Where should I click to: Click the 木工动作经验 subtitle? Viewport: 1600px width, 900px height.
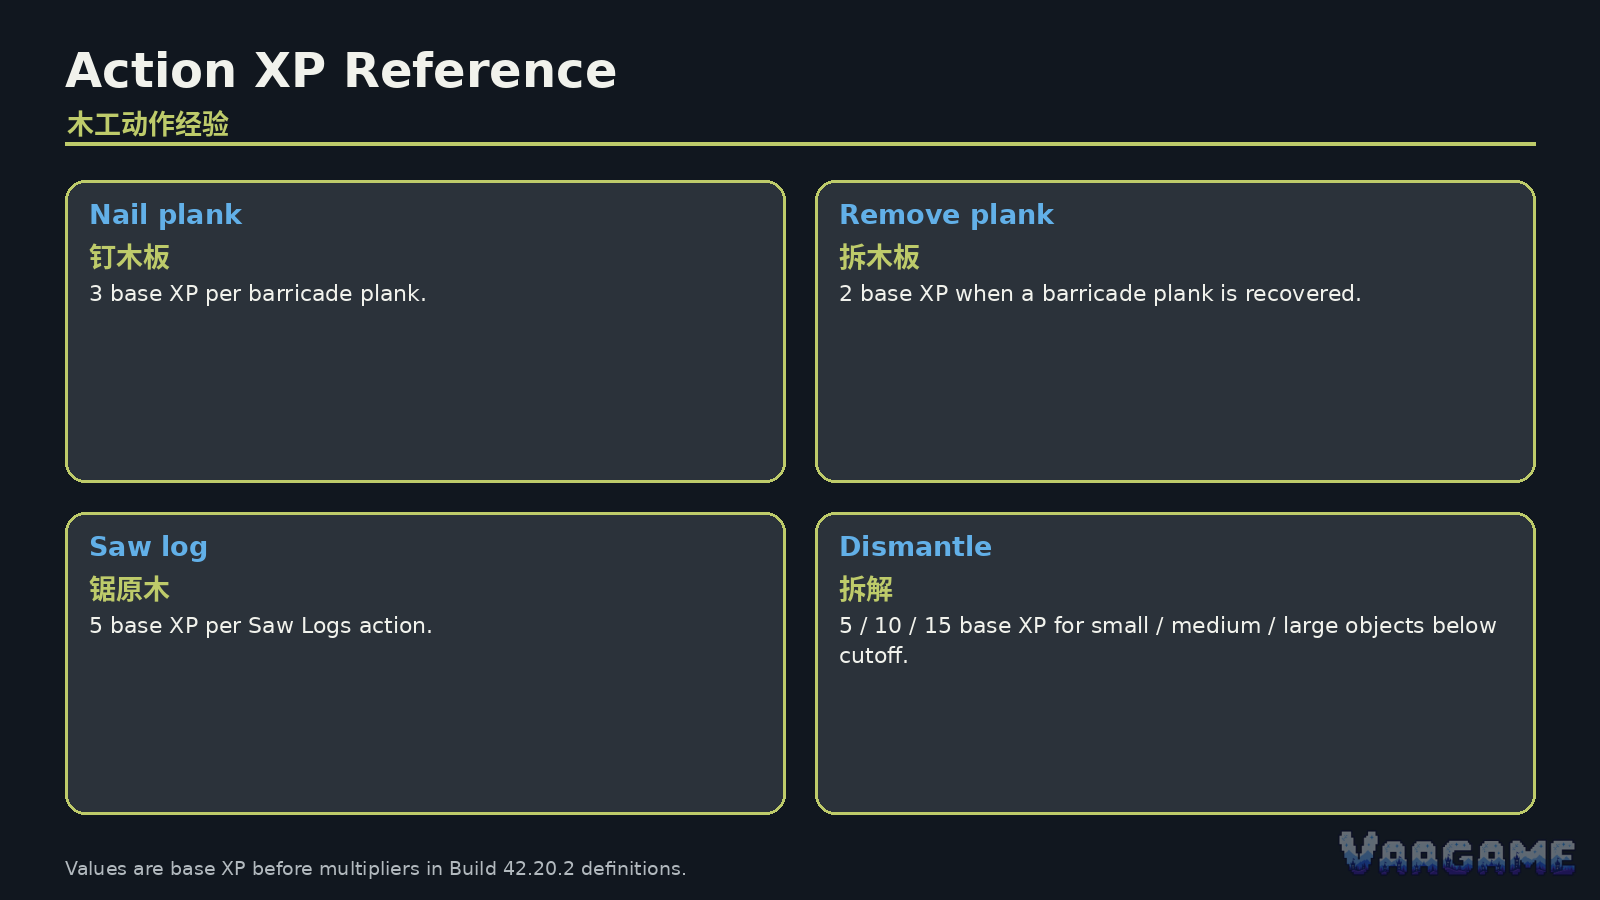click(148, 124)
